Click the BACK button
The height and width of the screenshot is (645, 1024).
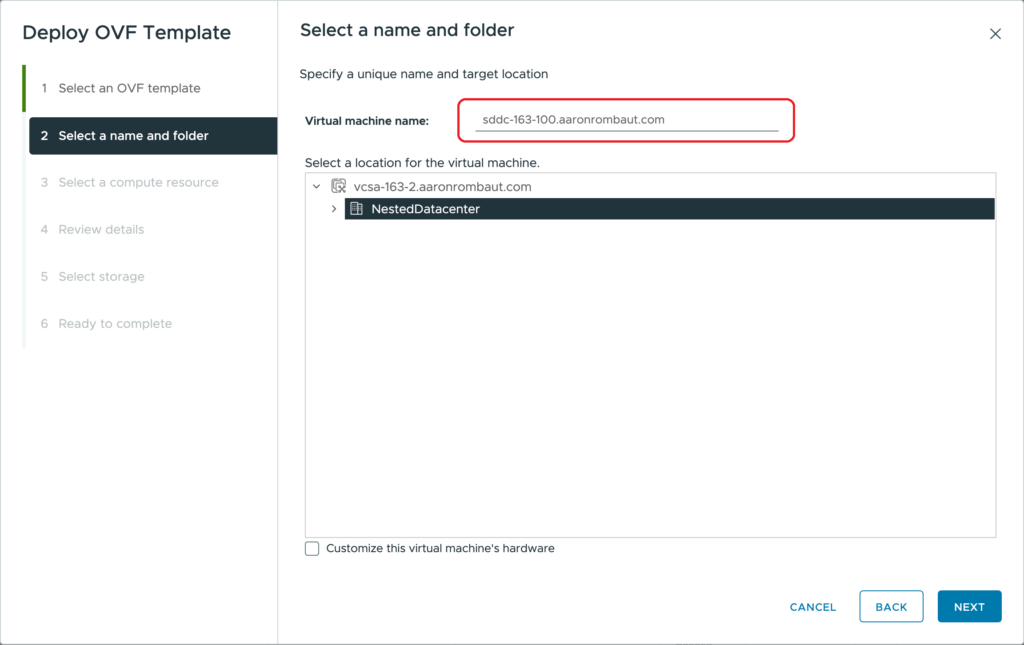891,607
